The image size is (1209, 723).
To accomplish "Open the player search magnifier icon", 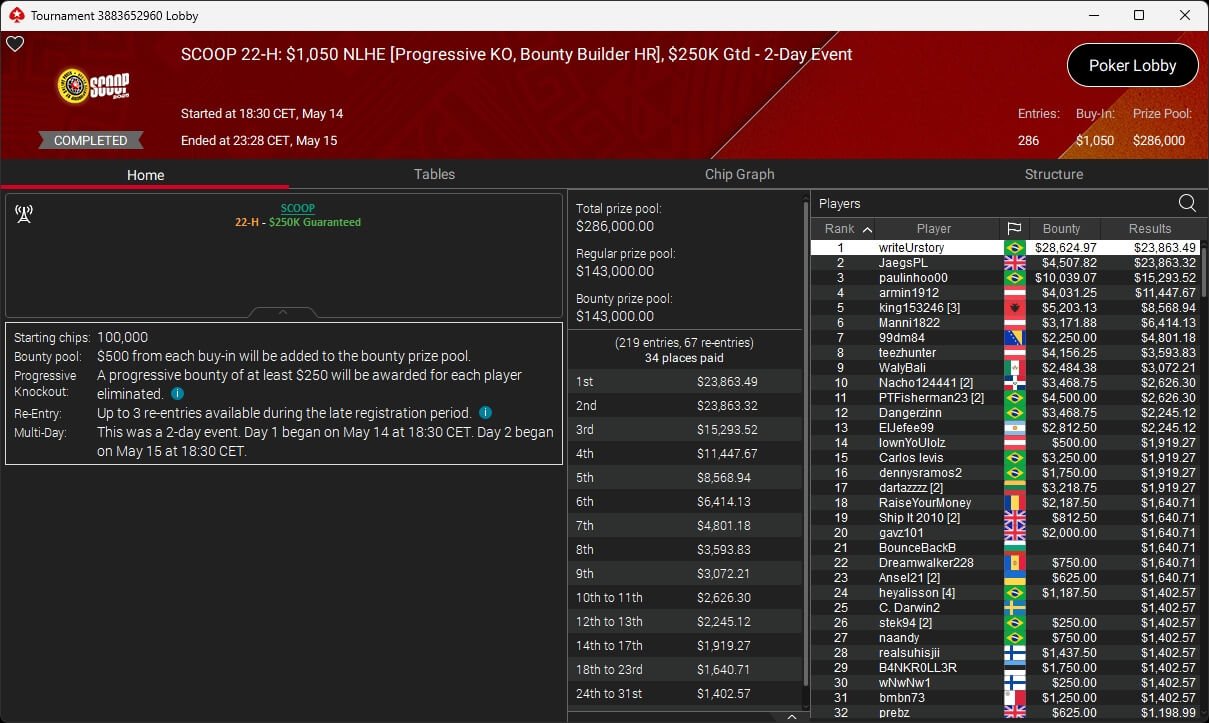I will 1187,203.
